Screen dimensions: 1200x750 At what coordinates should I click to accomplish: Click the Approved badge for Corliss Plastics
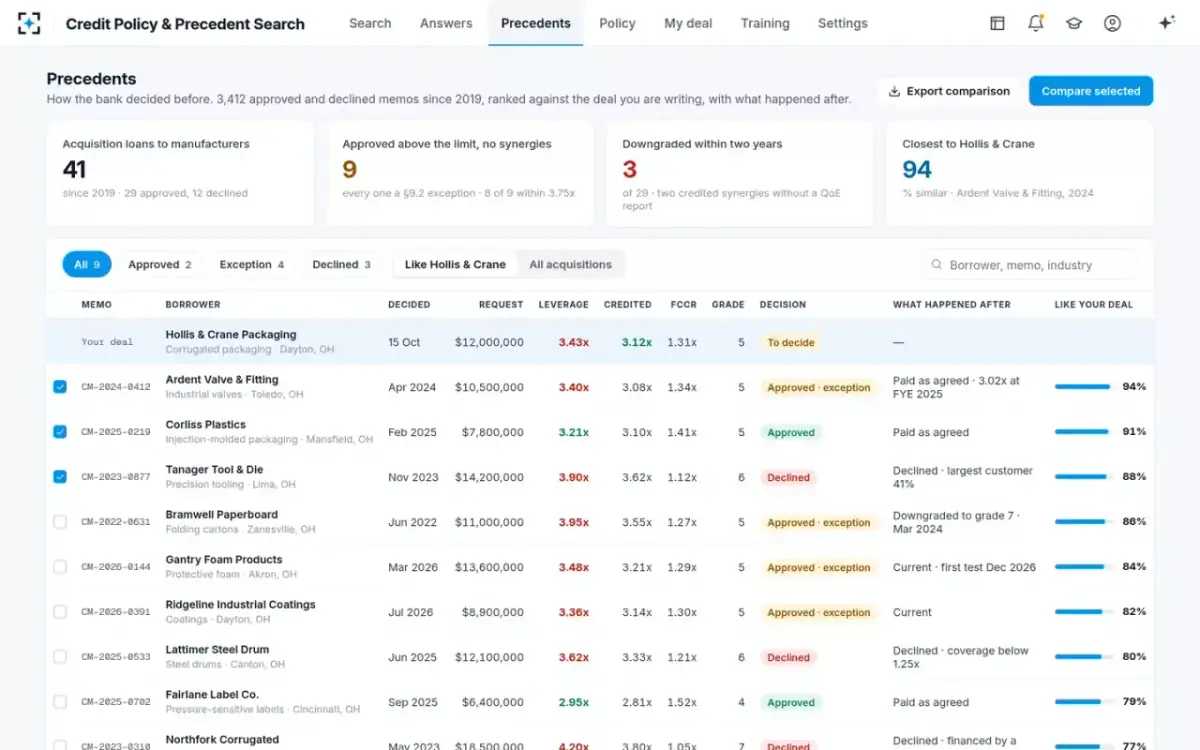pos(791,432)
